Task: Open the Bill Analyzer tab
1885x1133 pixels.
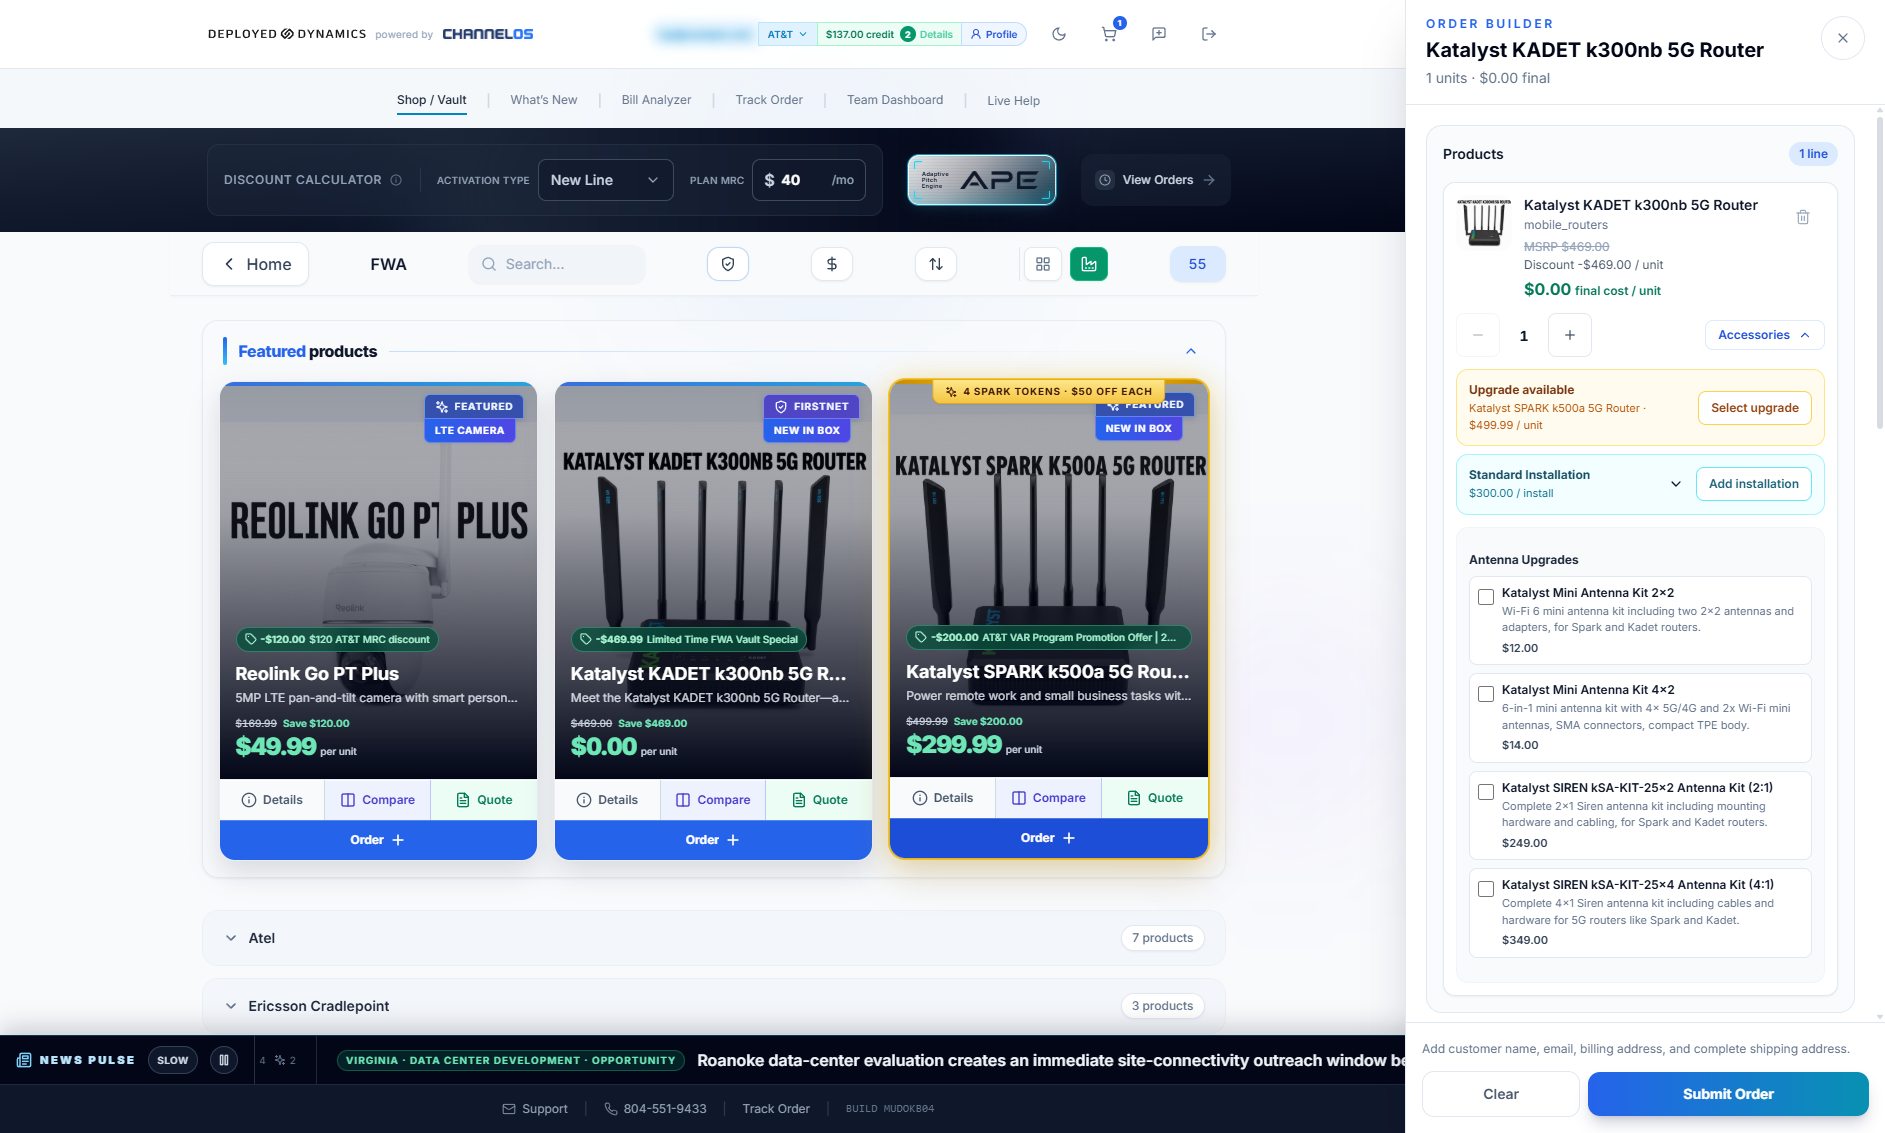Action: click(656, 100)
